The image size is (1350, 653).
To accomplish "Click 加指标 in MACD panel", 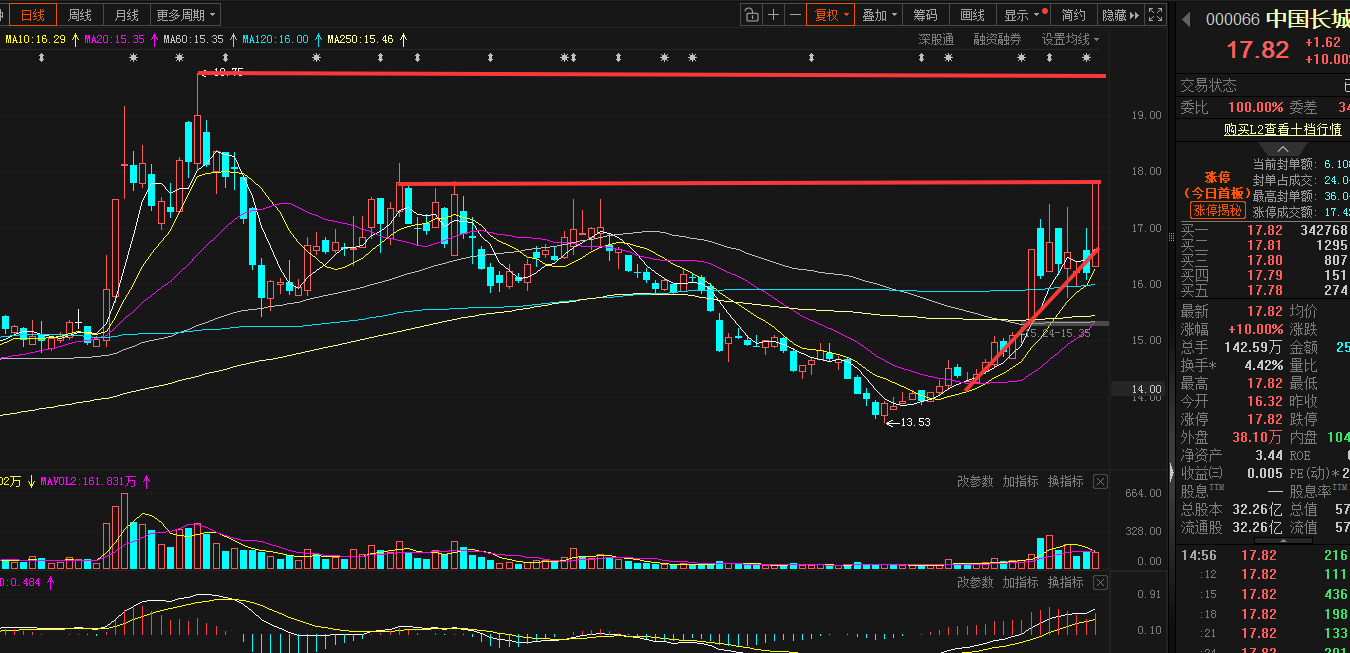I will tap(1021, 582).
